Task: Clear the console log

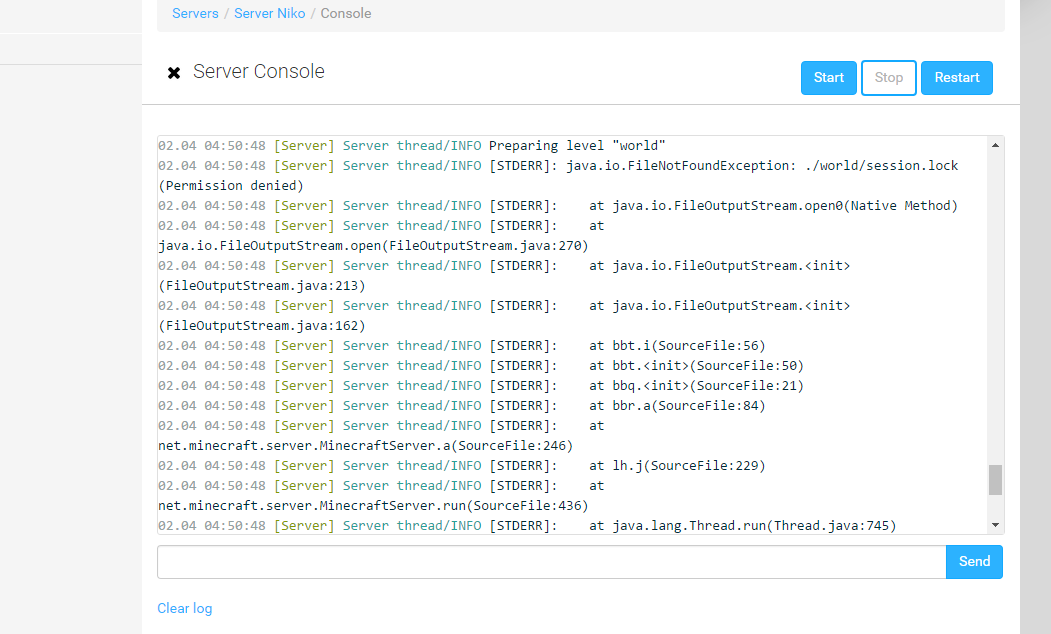Action: pos(184,608)
